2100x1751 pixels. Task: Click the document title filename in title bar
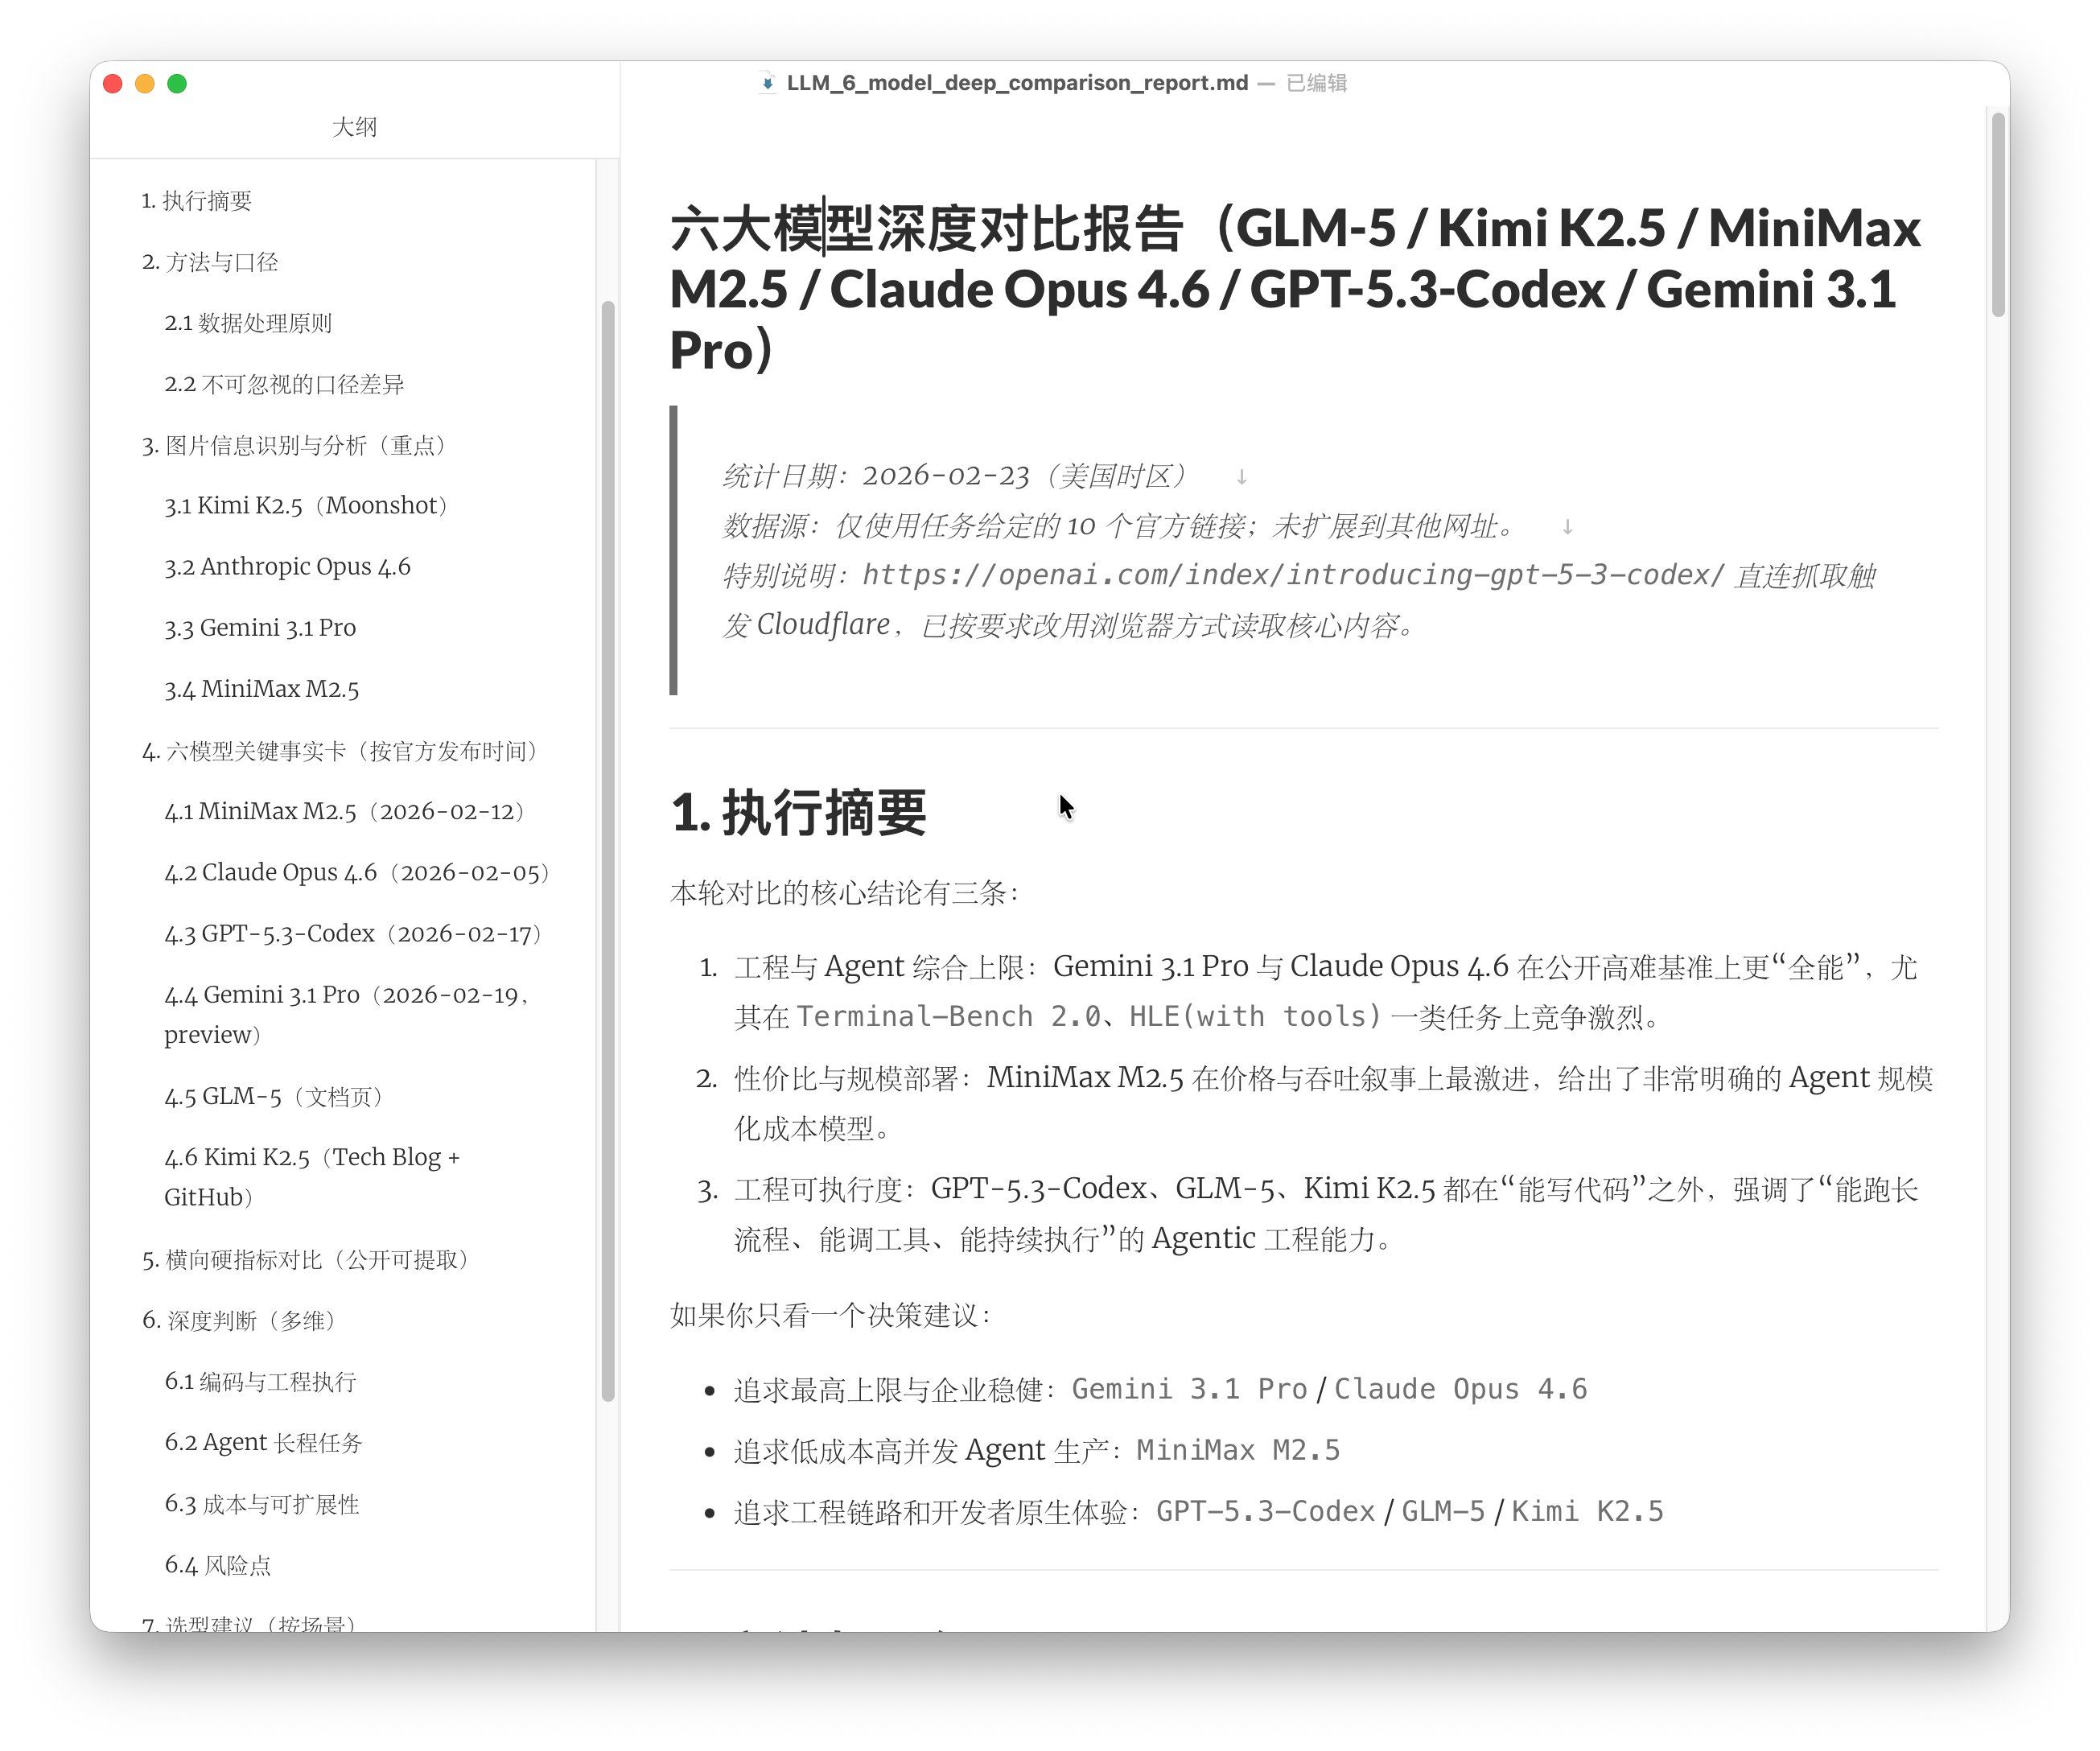tap(1017, 83)
